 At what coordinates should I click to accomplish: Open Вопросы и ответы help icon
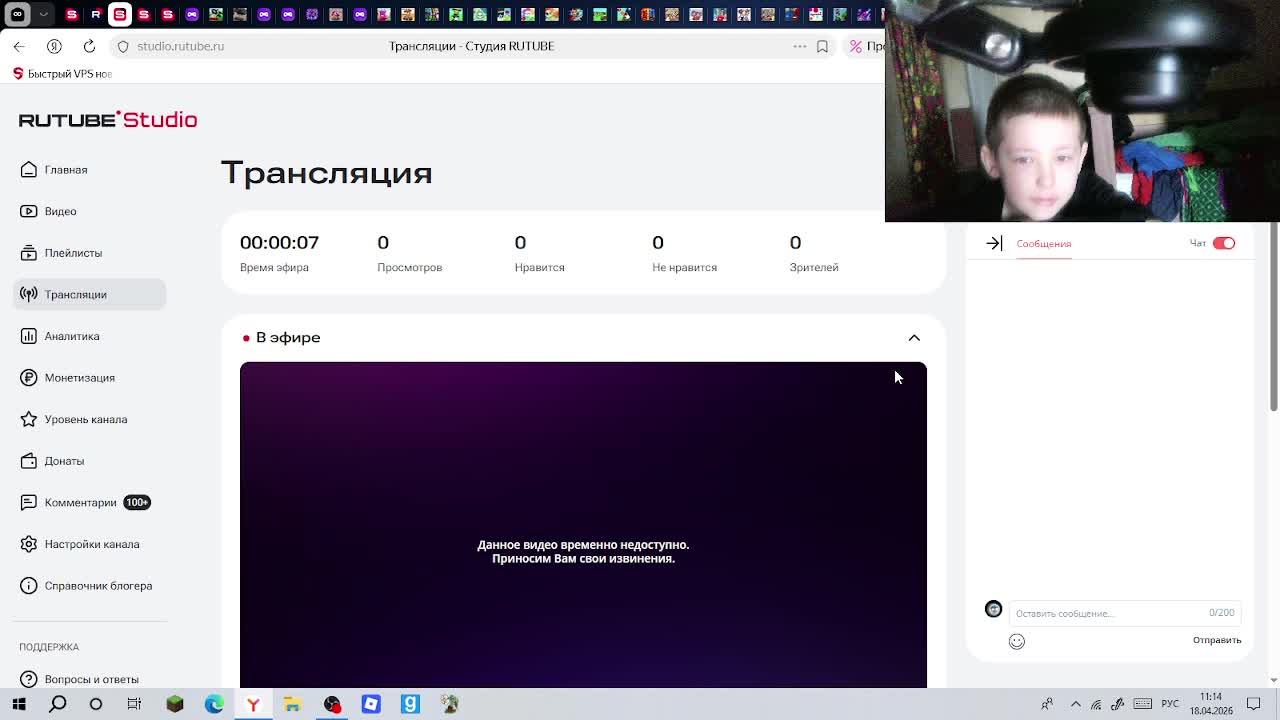tap(29, 679)
